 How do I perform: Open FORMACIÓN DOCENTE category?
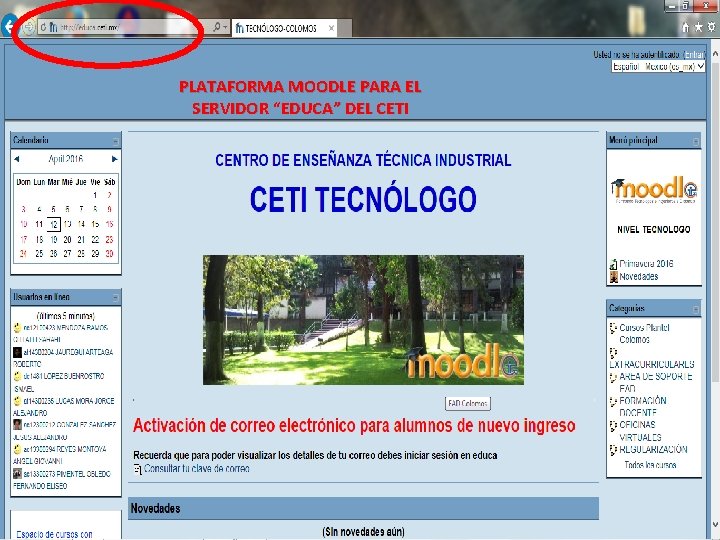642,406
